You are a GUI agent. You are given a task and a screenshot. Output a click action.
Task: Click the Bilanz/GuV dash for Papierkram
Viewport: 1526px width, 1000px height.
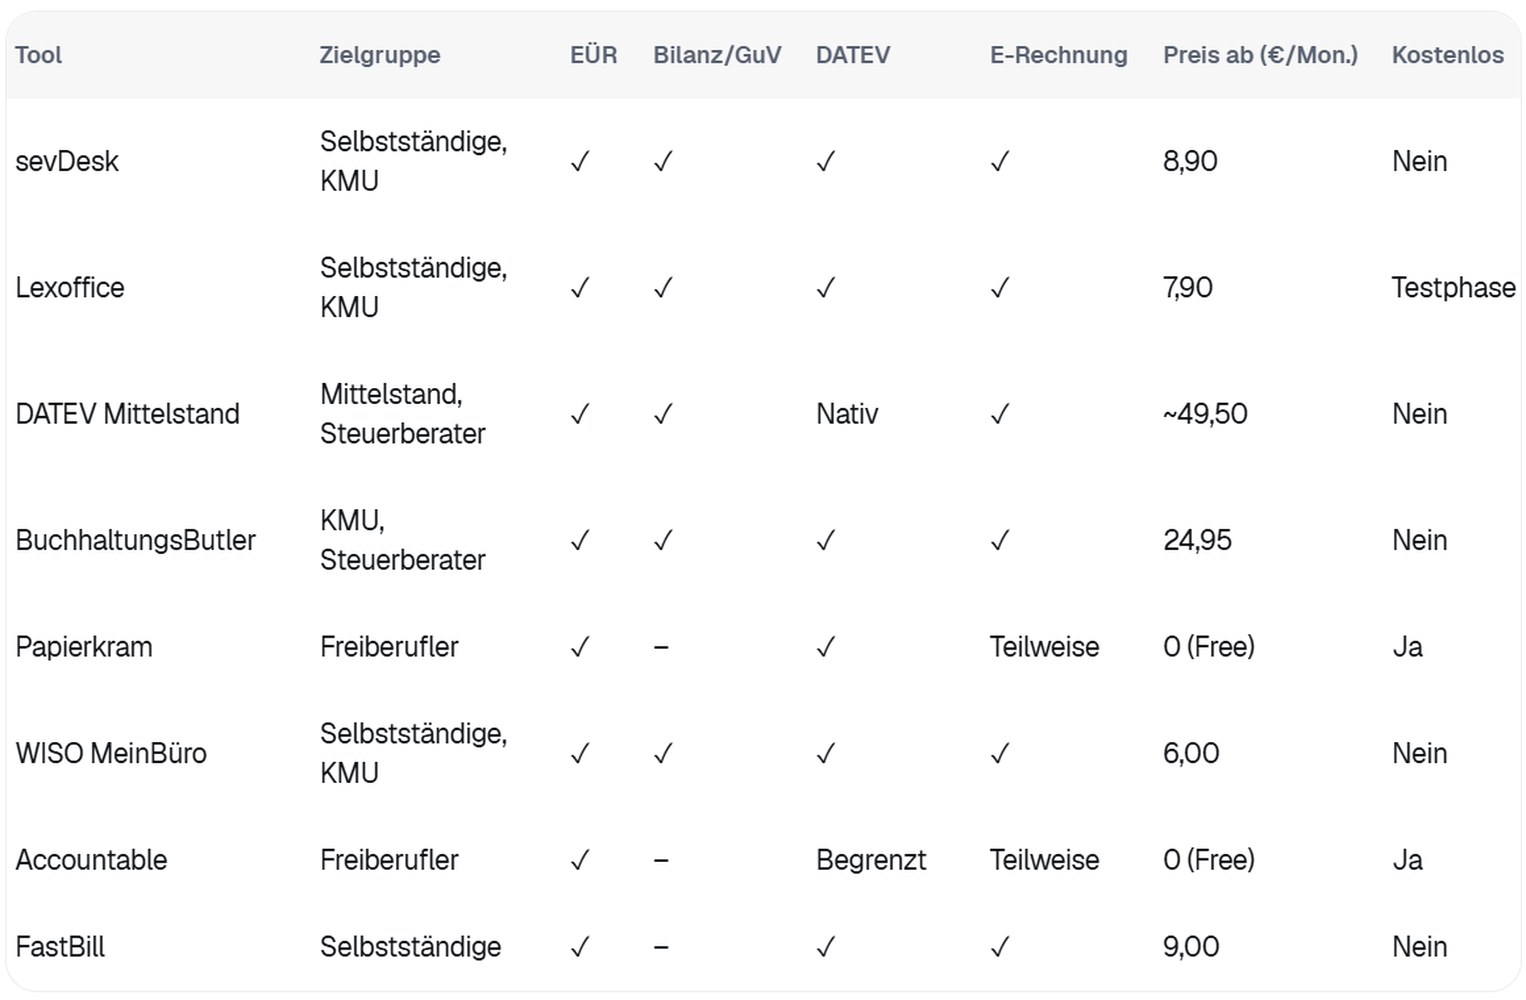point(661,647)
